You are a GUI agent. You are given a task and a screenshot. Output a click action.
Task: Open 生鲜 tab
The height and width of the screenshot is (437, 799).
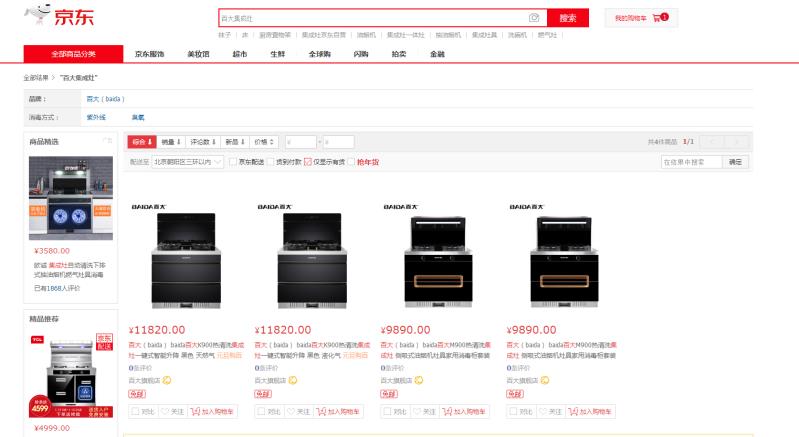point(278,54)
